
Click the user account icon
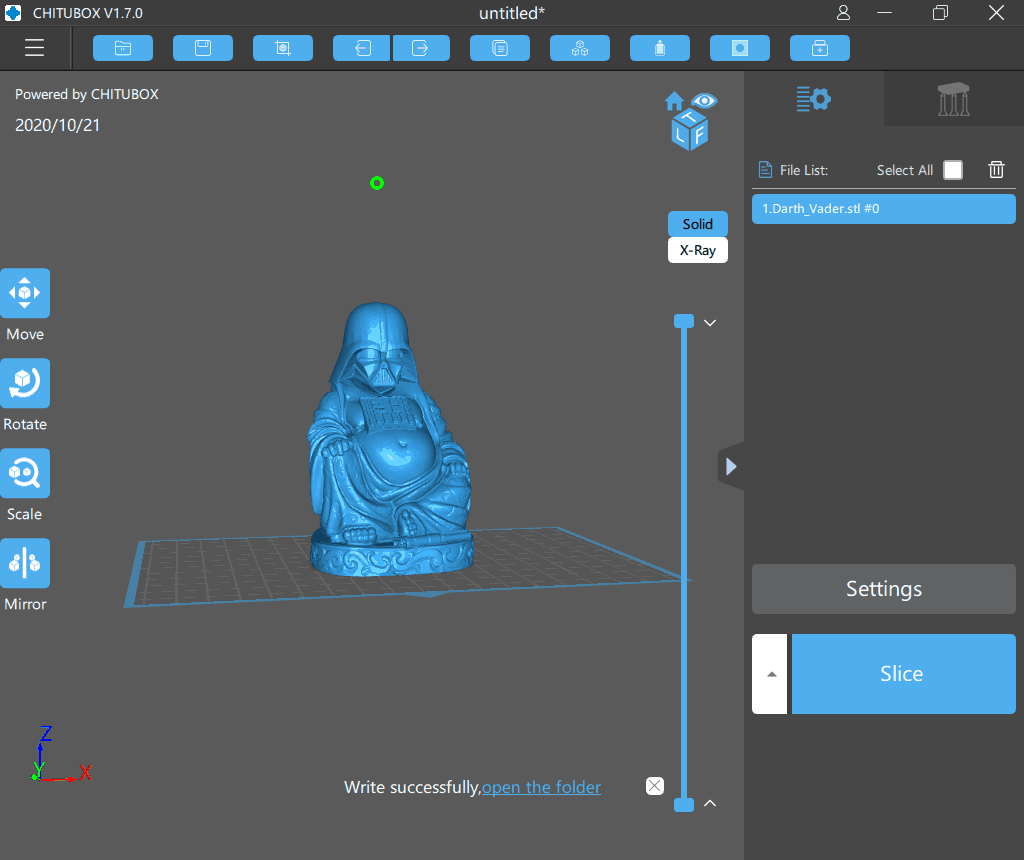843,12
